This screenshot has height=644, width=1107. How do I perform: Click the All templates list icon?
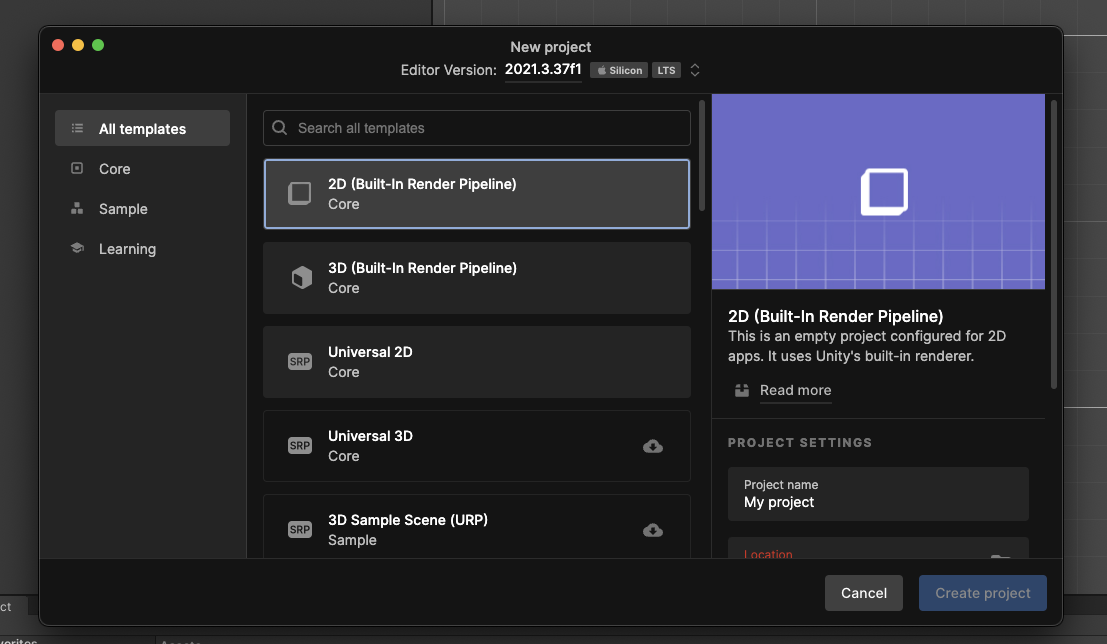click(x=77, y=129)
